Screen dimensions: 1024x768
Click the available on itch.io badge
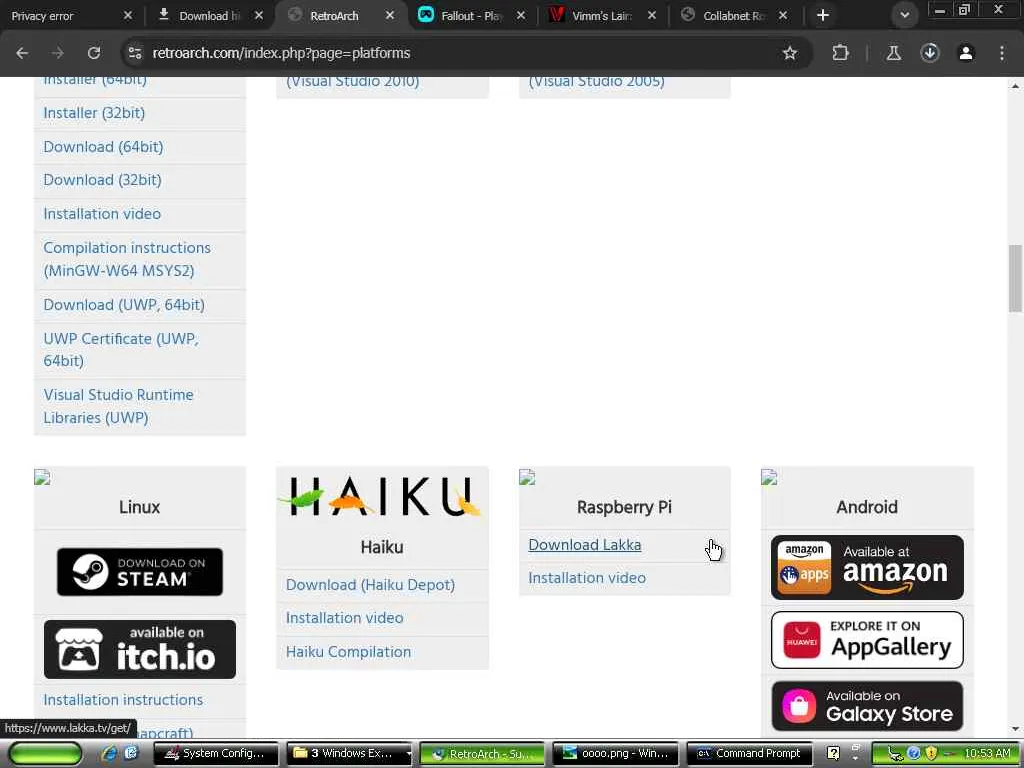point(140,649)
